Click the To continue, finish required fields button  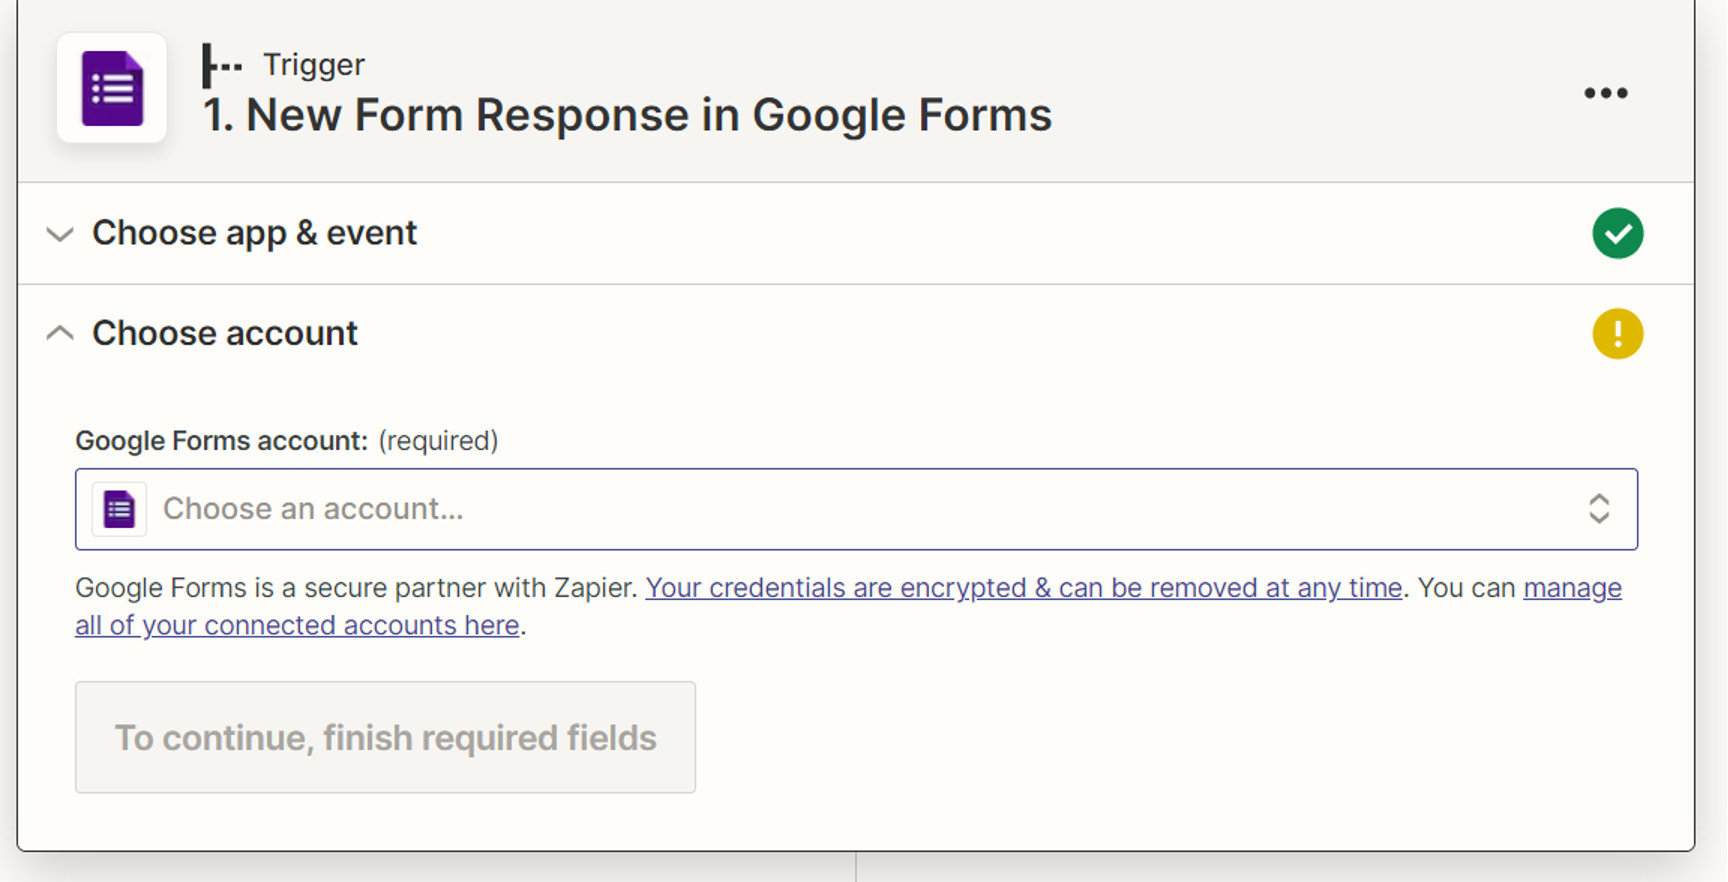point(385,737)
